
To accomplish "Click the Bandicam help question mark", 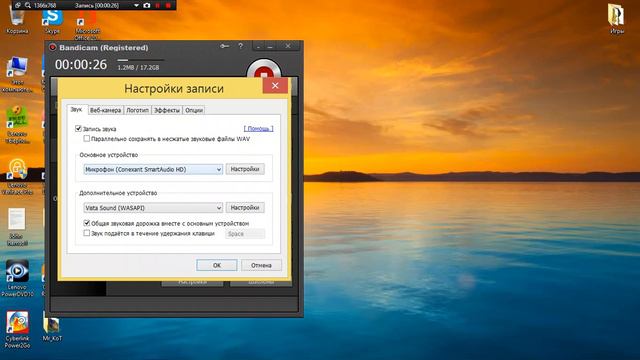I will [240, 46].
